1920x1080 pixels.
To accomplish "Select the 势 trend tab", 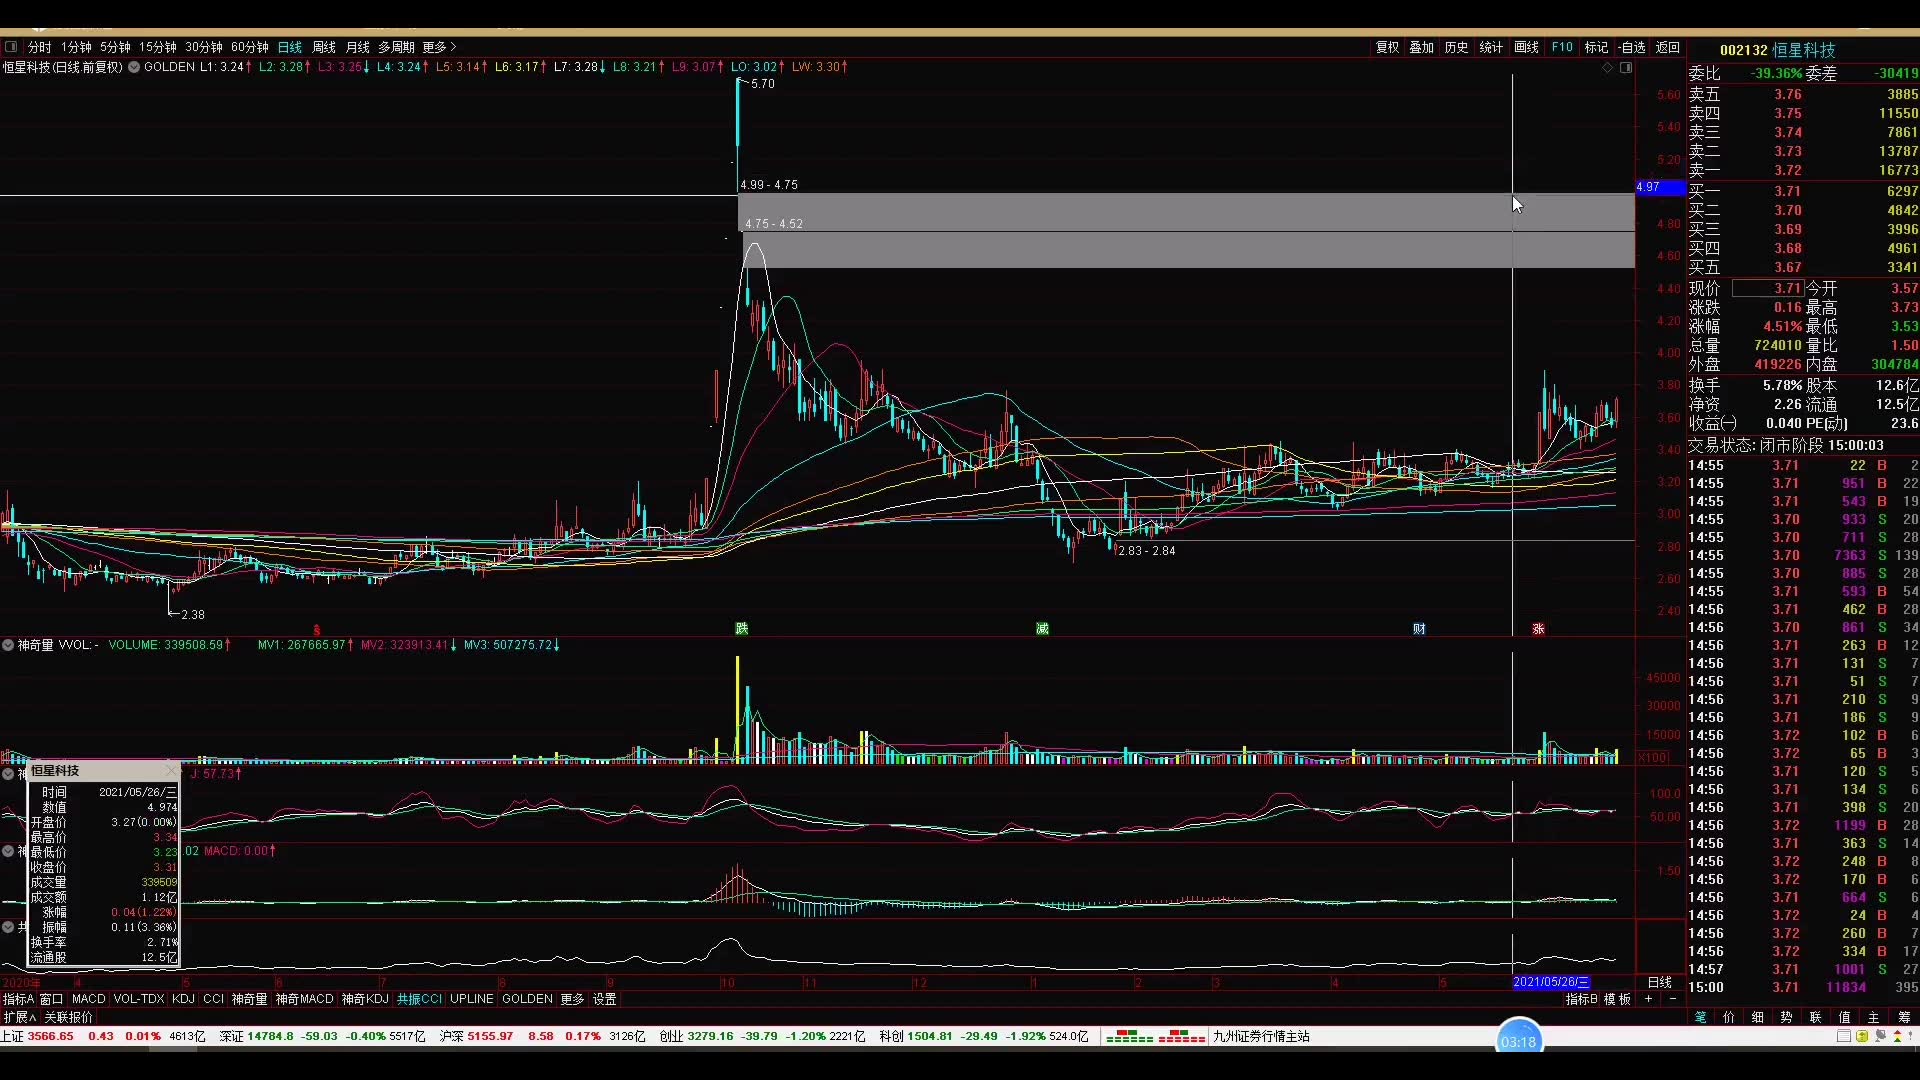I will coord(1787,1017).
